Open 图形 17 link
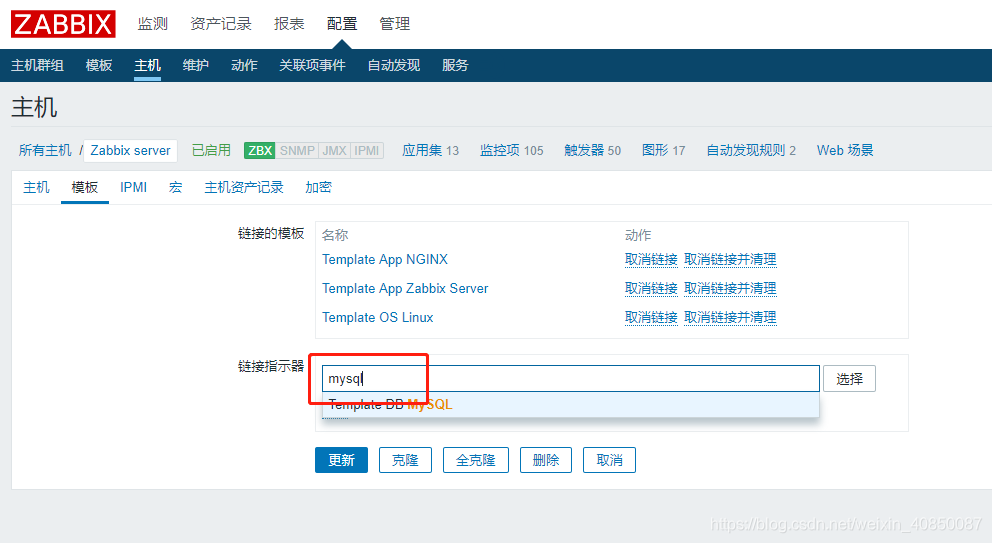 (664, 150)
